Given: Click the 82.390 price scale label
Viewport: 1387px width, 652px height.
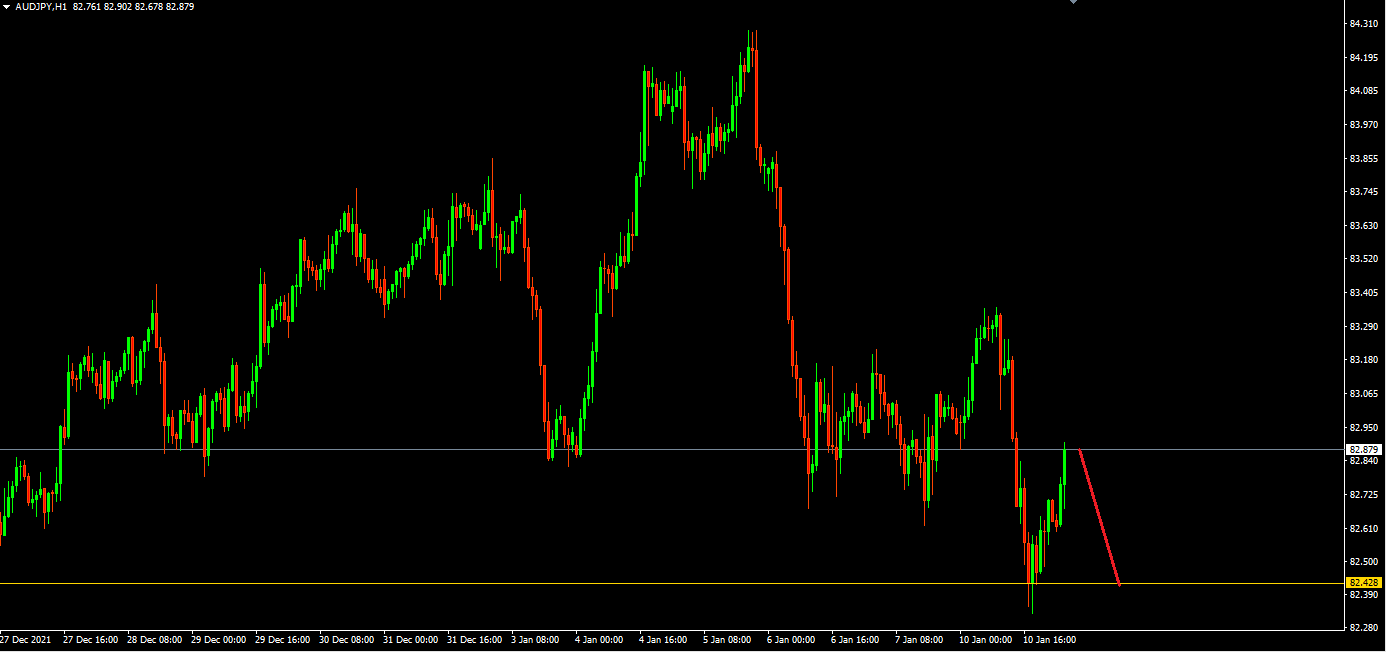Looking at the screenshot, I should click(x=1364, y=595).
